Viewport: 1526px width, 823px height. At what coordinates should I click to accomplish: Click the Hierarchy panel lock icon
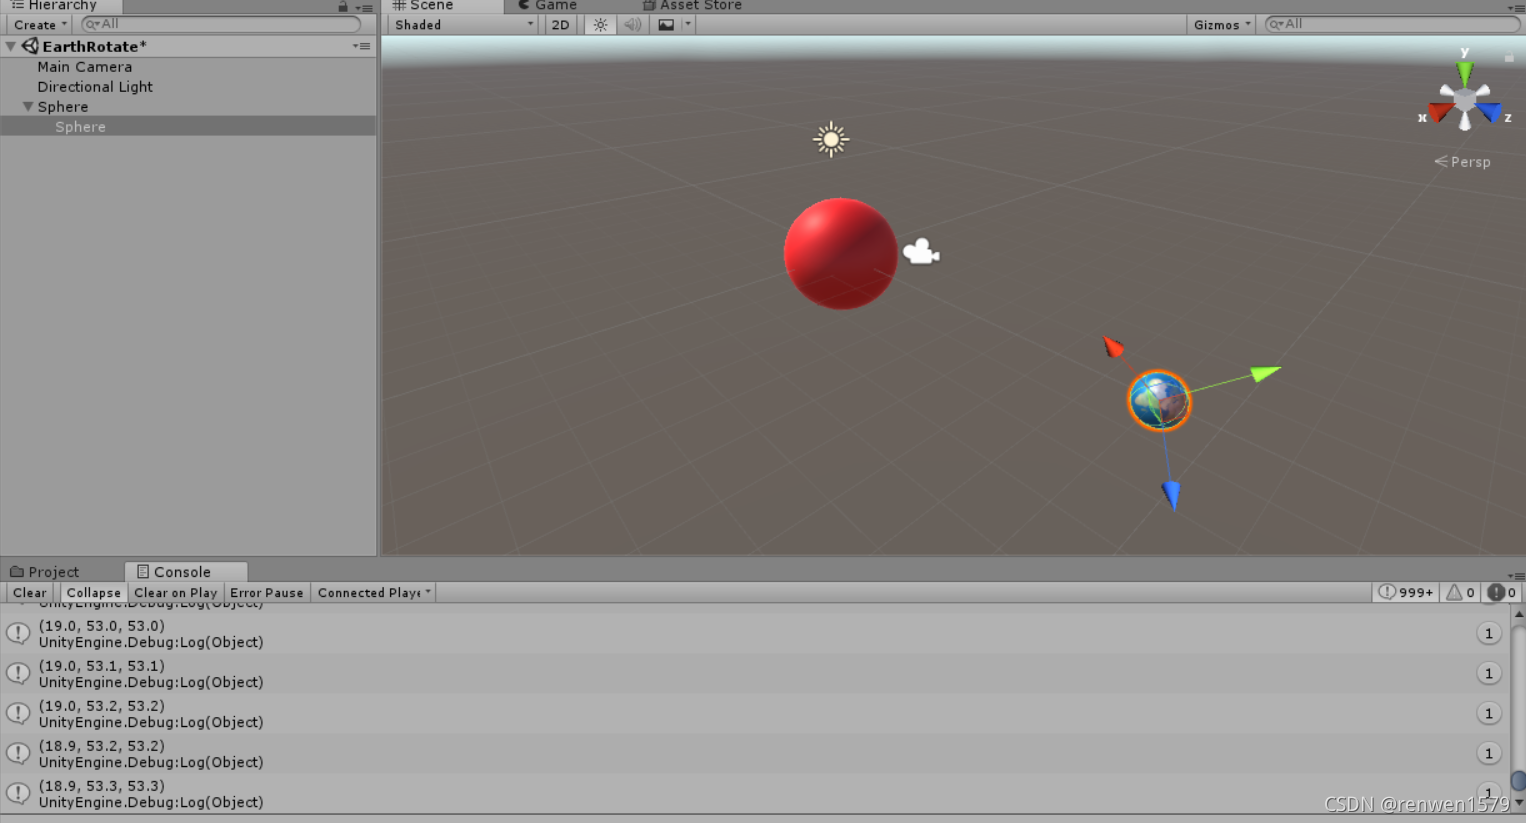coord(343,6)
